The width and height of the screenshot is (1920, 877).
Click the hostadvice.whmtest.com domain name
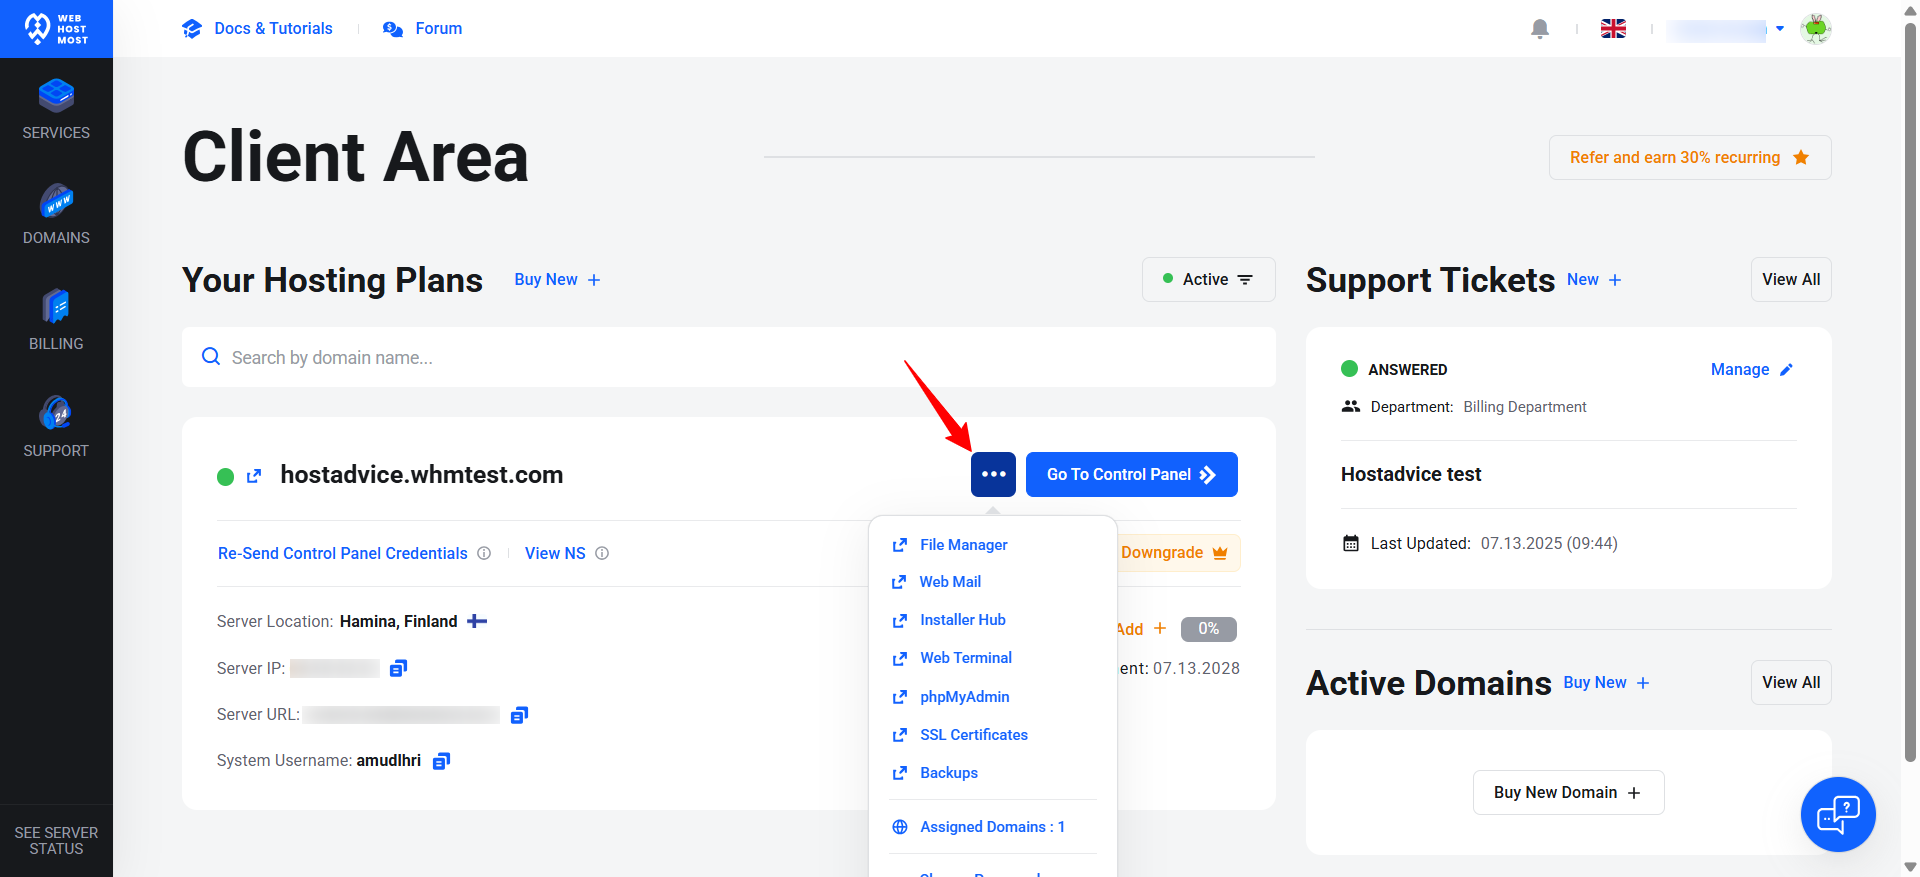click(x=421, y=475)
